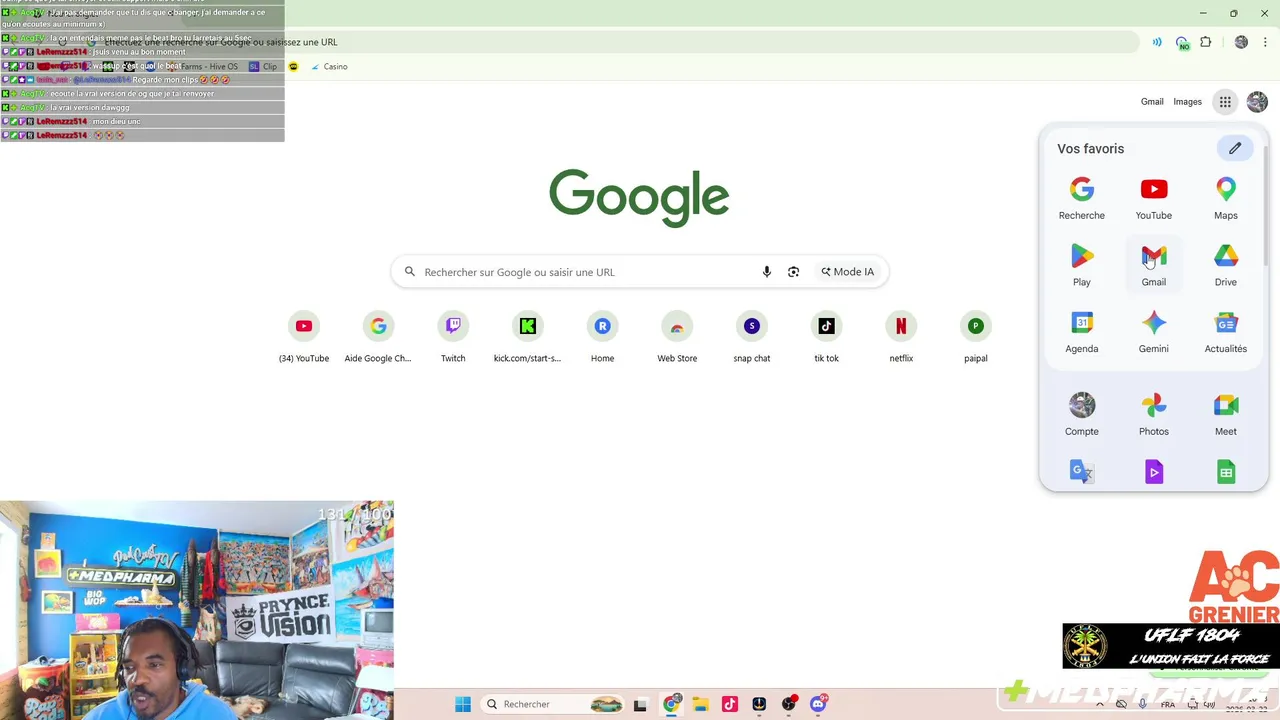Viewport: 1280px width, 720px height.
Task: Open the purple app at panel bottom
Action: (1153, 472)
